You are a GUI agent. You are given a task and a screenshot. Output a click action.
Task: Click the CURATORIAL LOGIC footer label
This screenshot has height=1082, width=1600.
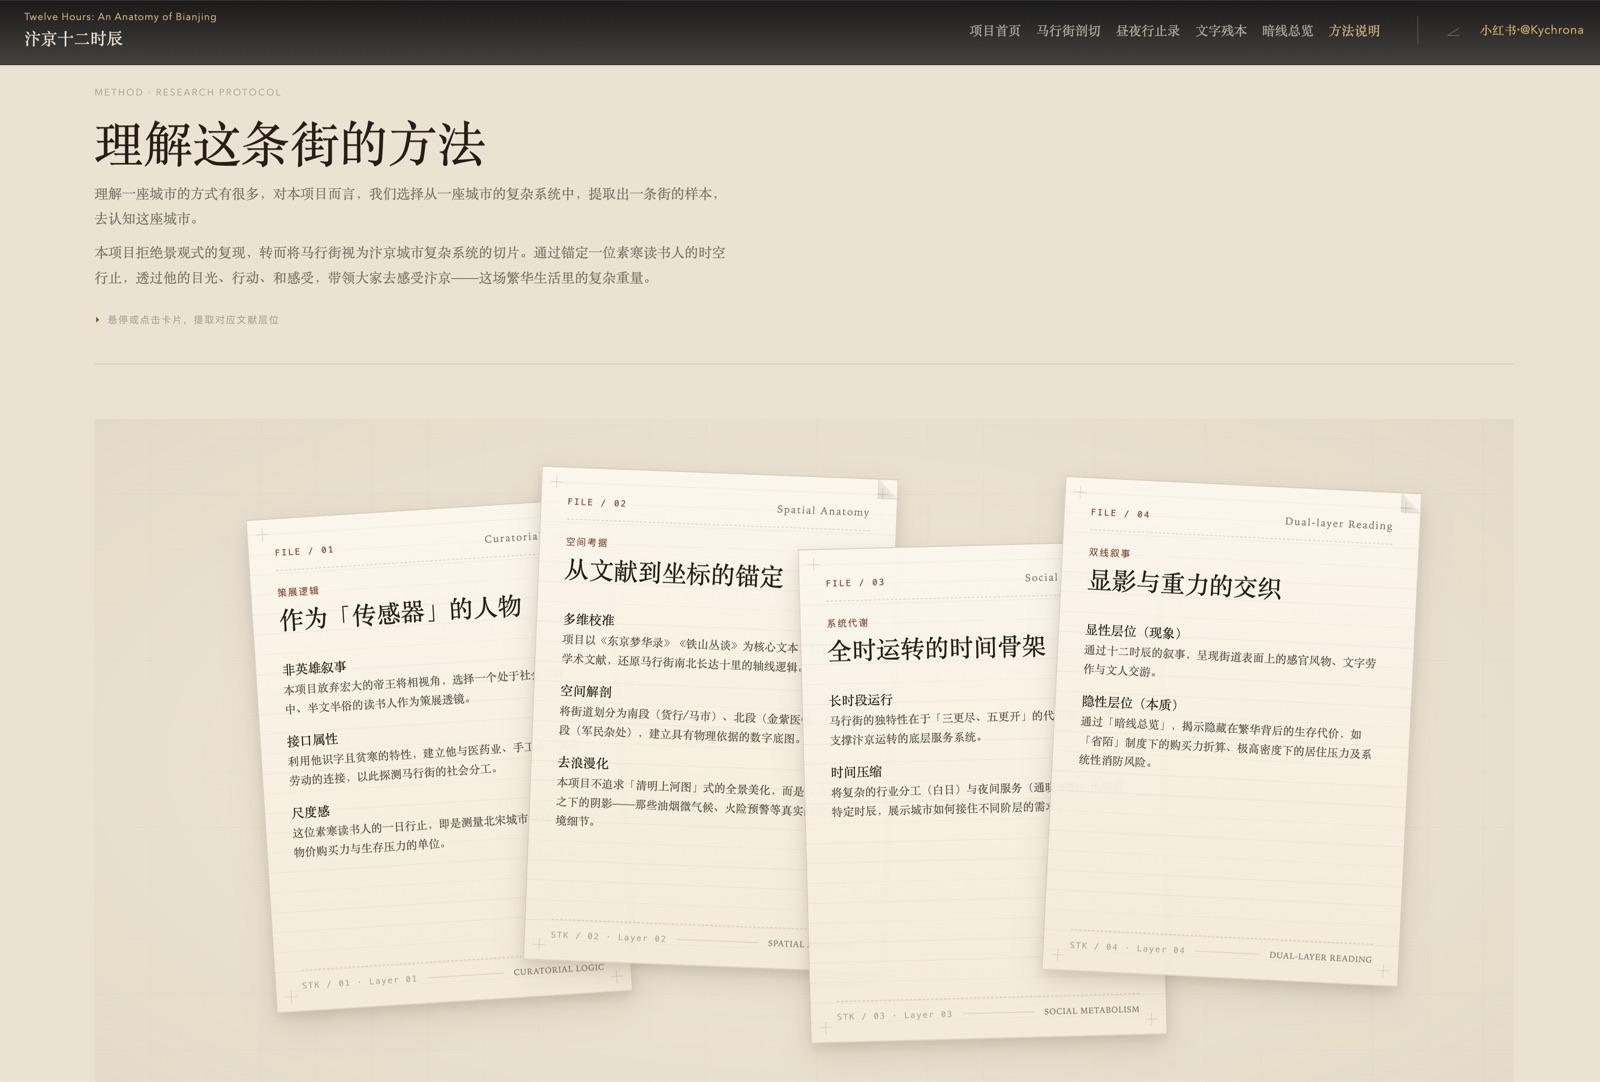[x=559, y=969]
